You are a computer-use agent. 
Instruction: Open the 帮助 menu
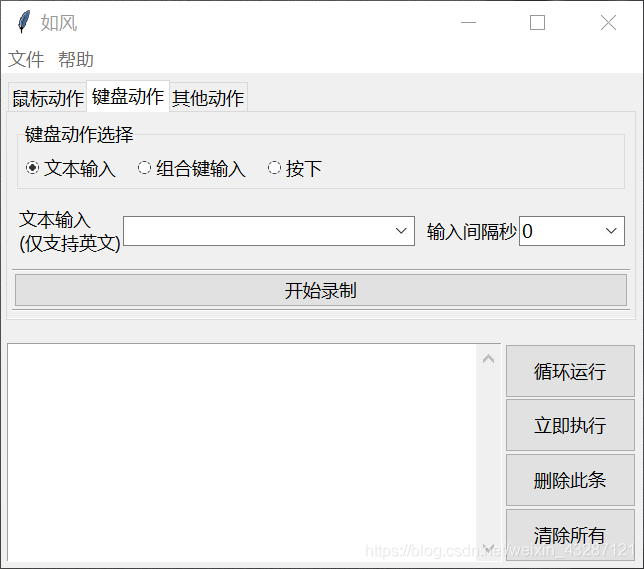[x=76, y=60]
